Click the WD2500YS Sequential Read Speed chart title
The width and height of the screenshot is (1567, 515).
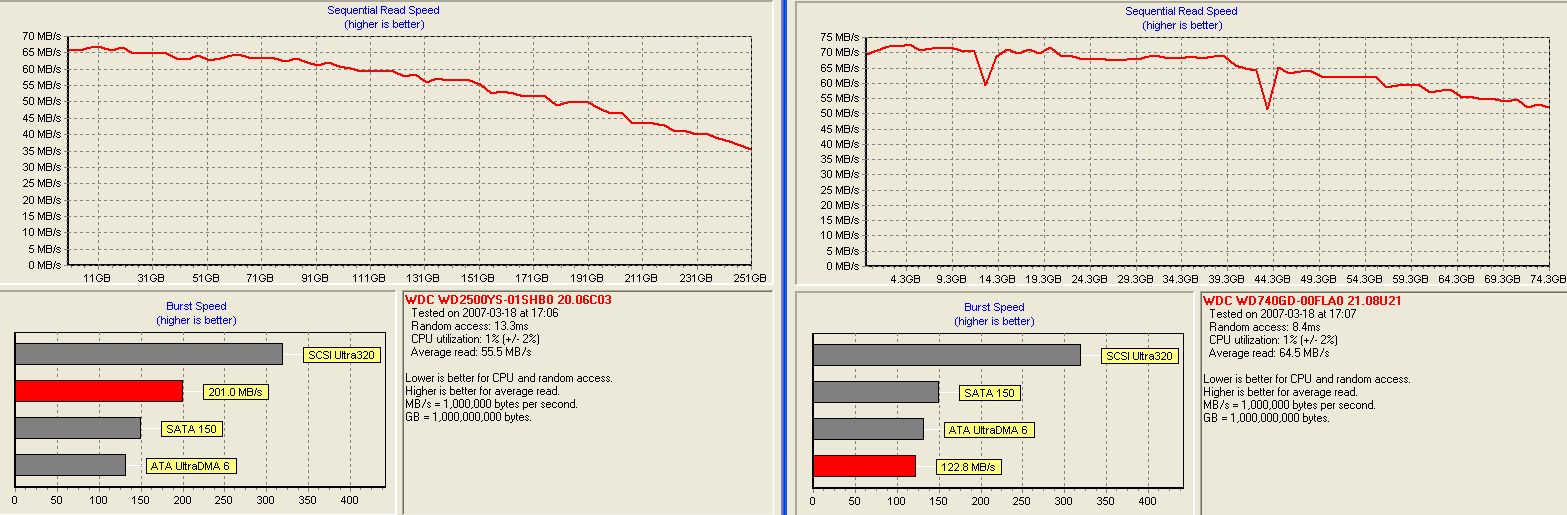383,11
